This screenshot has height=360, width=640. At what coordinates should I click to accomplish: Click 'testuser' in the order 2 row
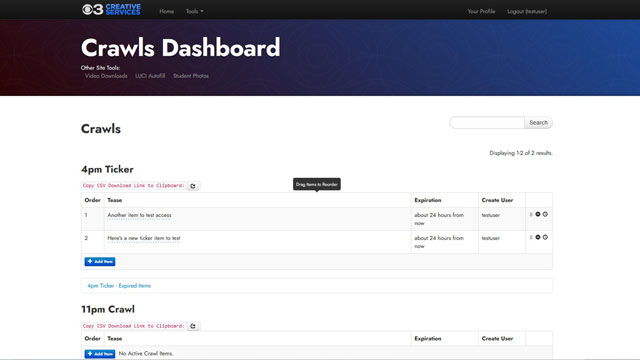pos(491,238)
